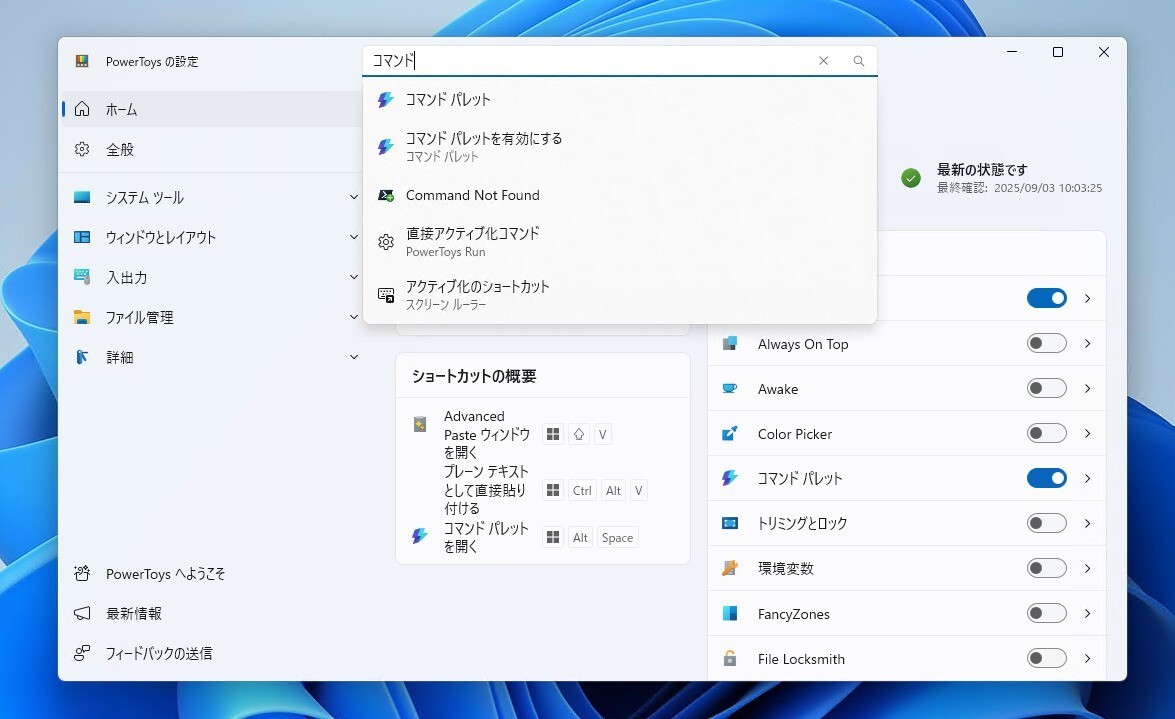Click the FancyZones module icon
The width and height of the screenshot is (1175, 719).
pos(730,613)
